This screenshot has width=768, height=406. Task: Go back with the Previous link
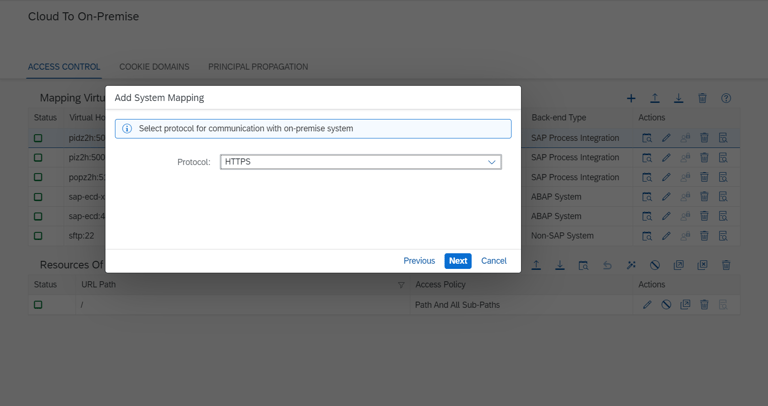click(419, 261)
